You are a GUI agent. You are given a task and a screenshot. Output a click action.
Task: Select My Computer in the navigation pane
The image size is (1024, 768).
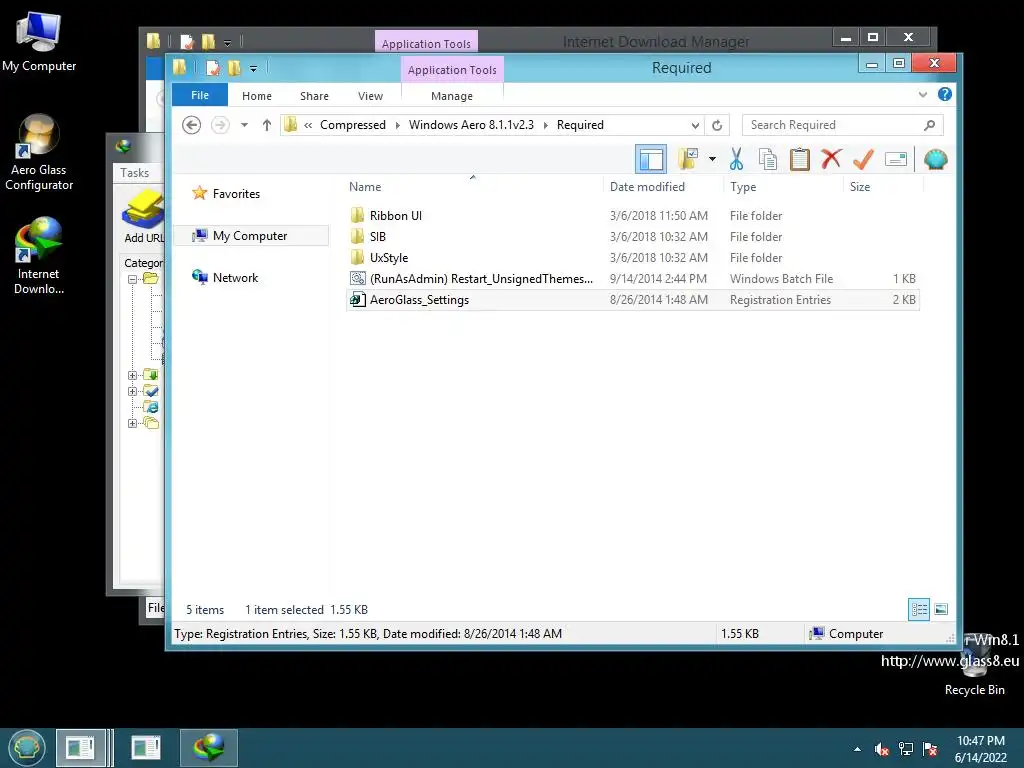(x=251, y=236)
